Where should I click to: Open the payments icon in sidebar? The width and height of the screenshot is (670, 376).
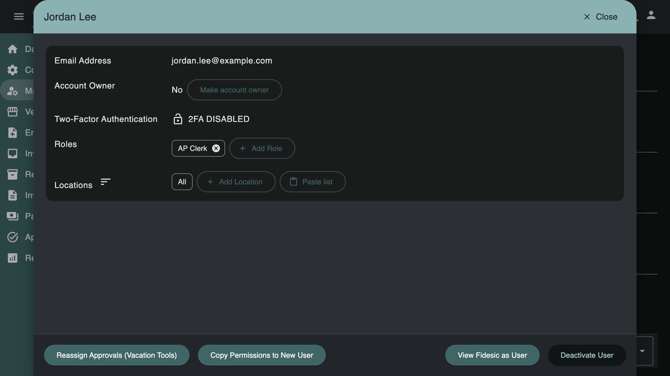point(12,216)
